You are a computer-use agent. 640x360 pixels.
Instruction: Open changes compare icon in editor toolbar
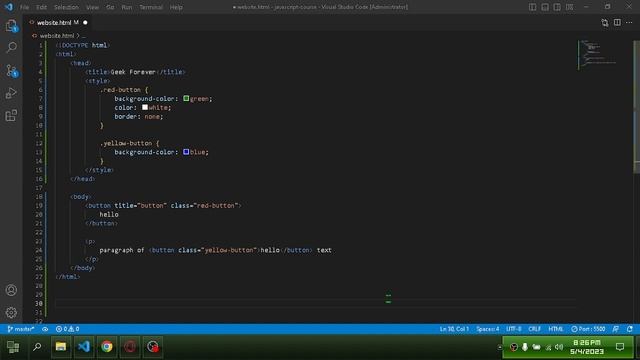(604, 23)
